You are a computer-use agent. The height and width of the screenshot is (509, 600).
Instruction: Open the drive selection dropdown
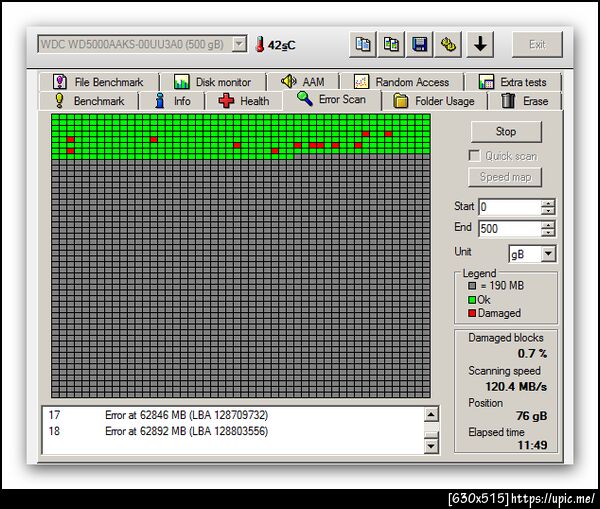pyautogui.click(x=239, y=44)
